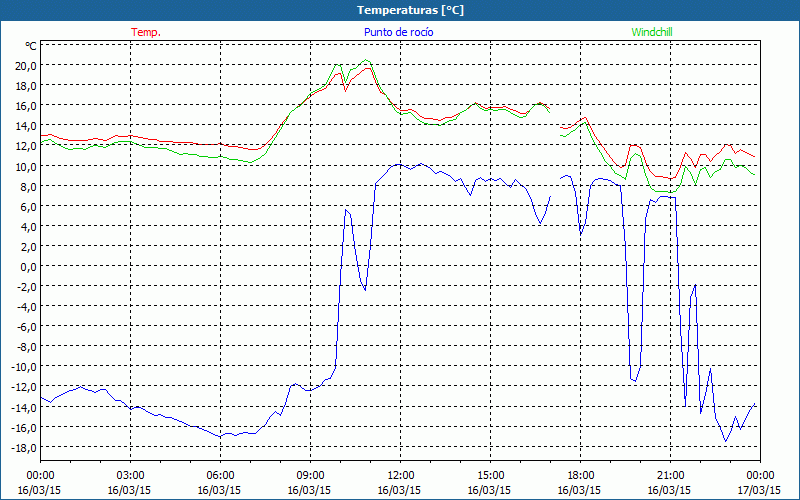
Task: Click the "16/03/15" date under 03:00
Action: tap(130, 490)
